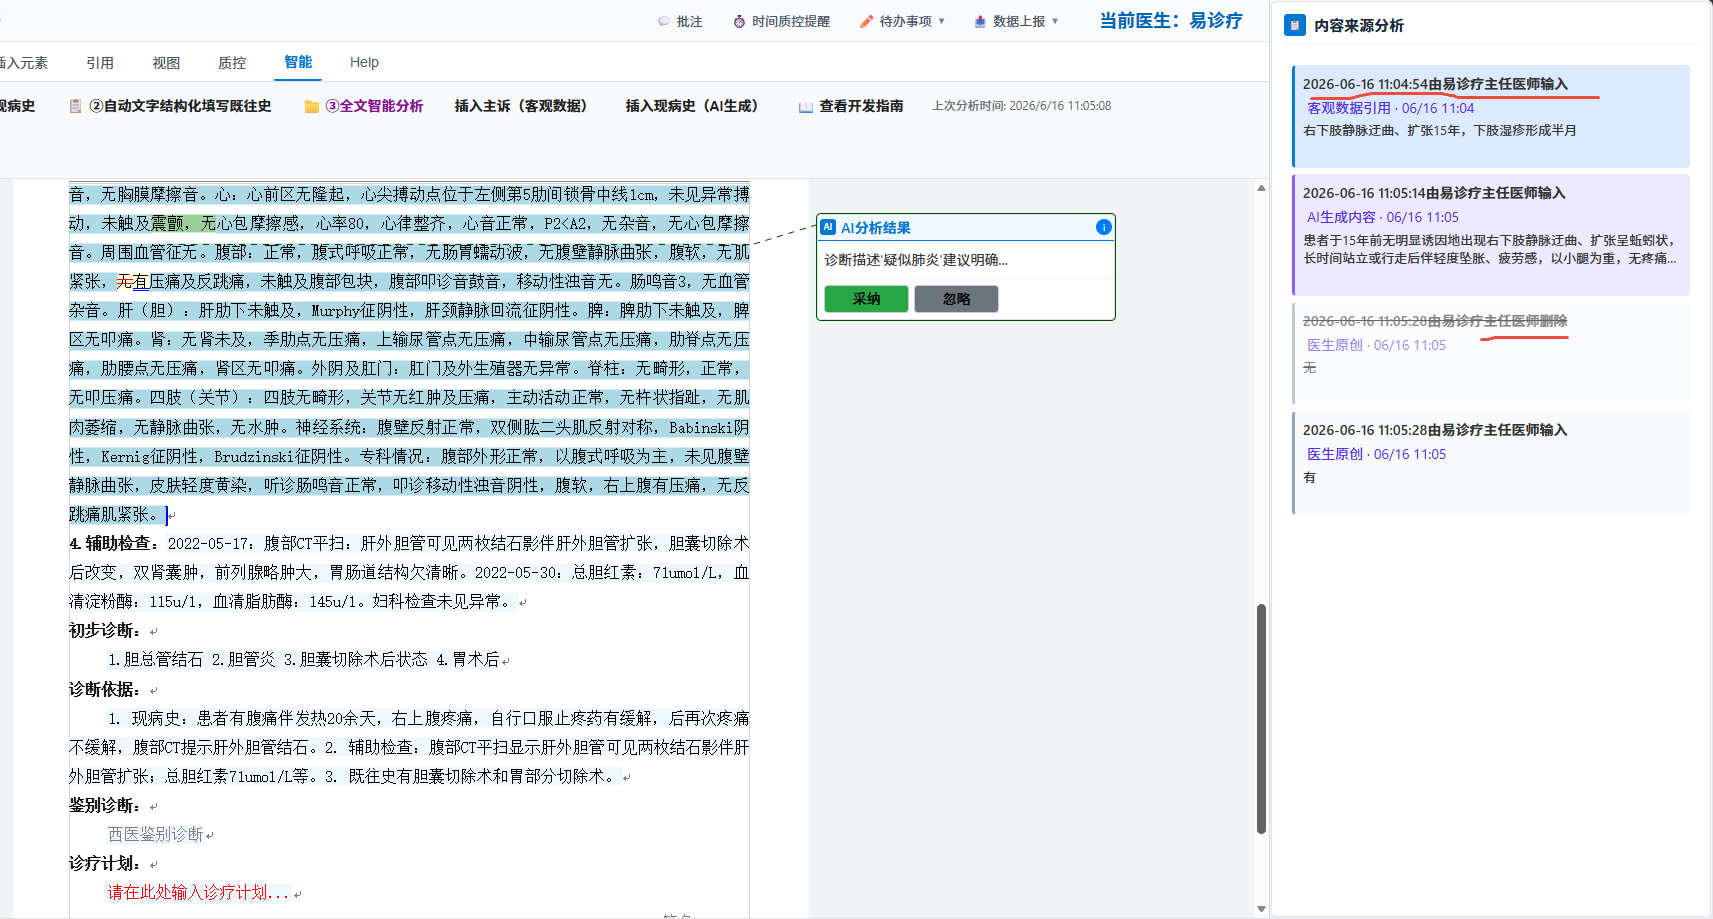Click the 当前医生：易诊疗 label

tap(1171, 21)
